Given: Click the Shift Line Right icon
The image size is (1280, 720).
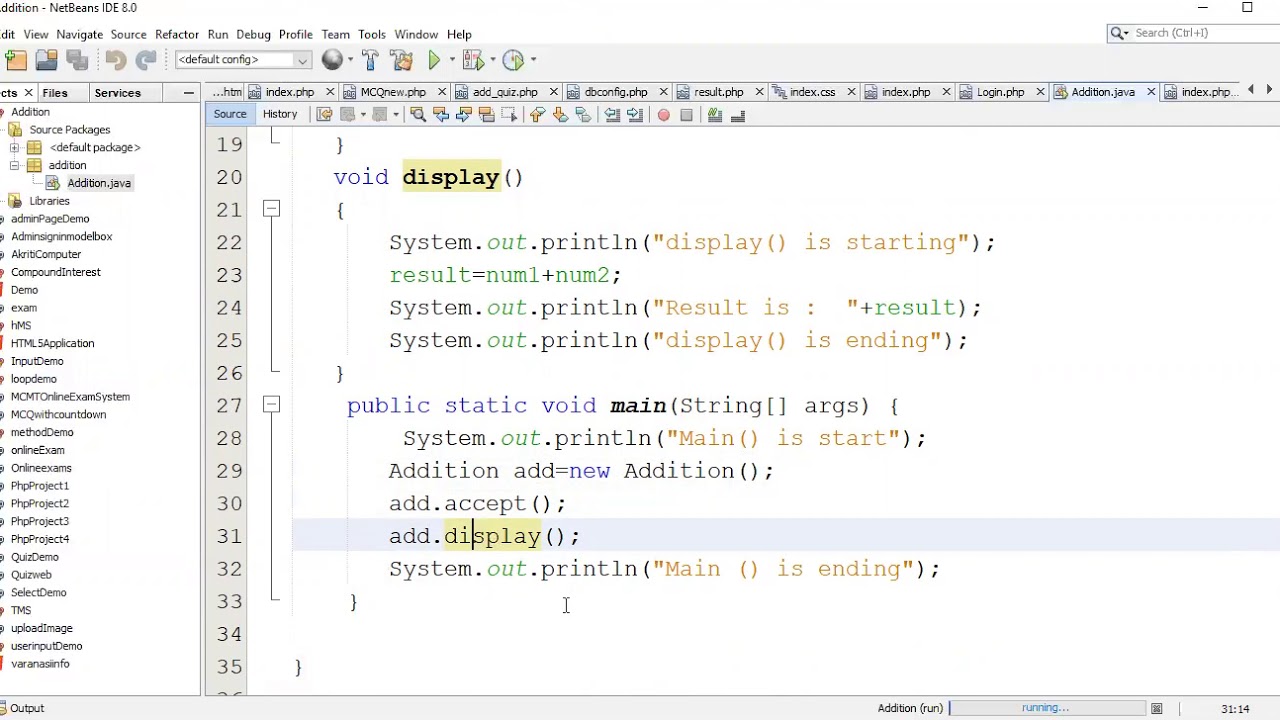Looking at the screenshot, I should point(635,115).
